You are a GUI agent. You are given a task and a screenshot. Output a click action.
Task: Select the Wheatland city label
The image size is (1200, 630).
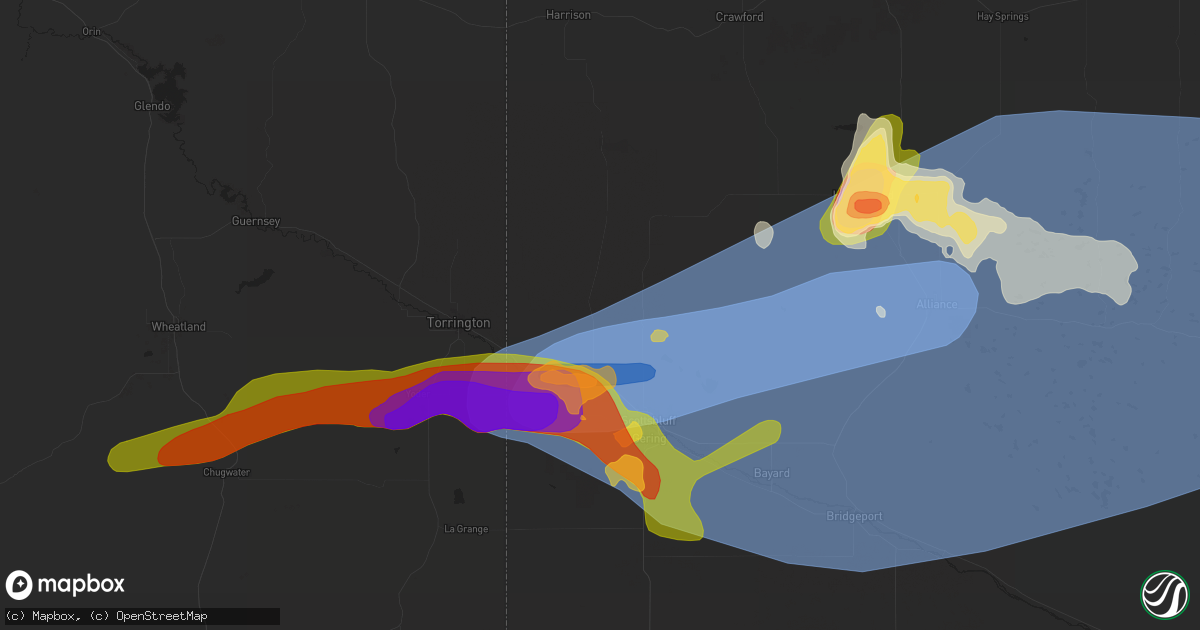[x=178, y=327]
